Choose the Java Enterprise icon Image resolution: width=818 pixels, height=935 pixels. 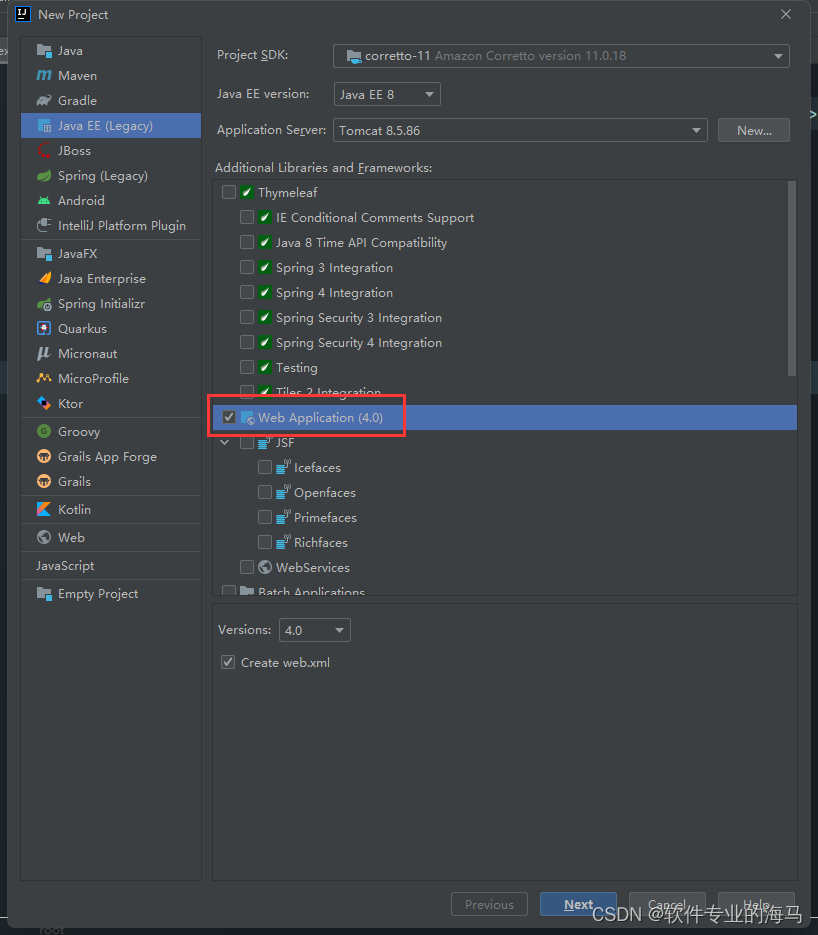point(44,278)
